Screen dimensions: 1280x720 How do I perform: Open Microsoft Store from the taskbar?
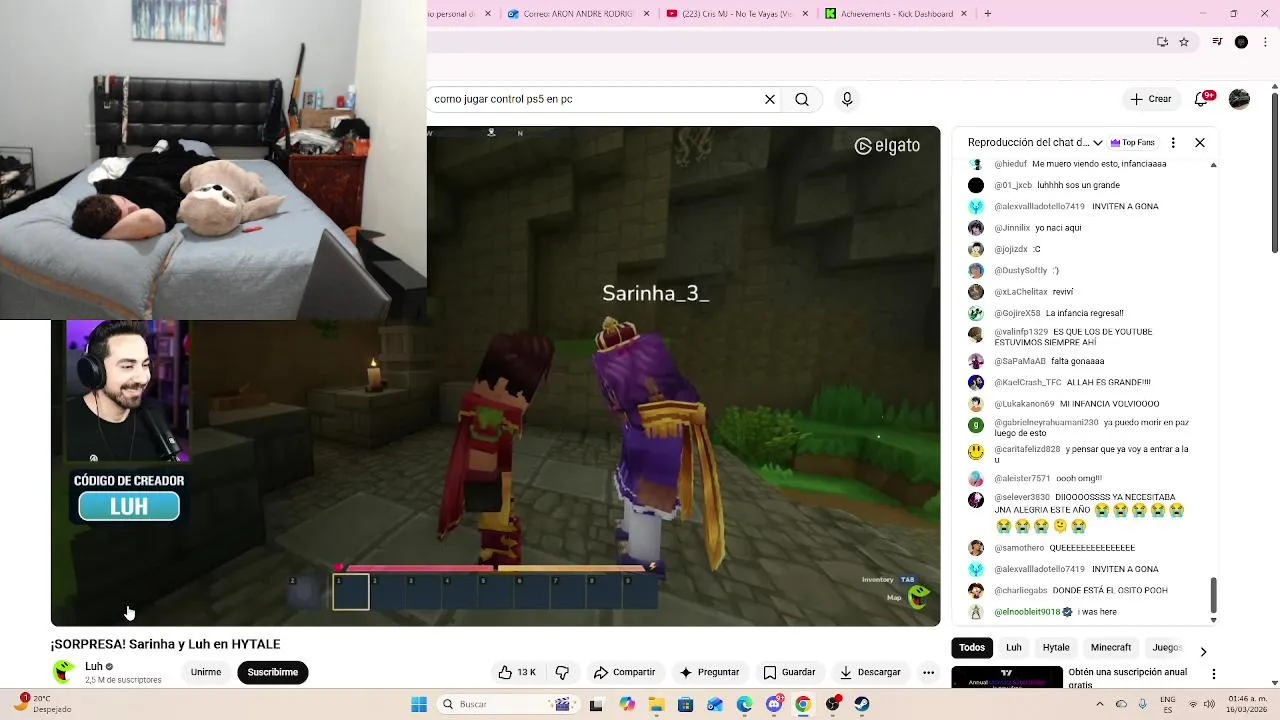[686, 704]
